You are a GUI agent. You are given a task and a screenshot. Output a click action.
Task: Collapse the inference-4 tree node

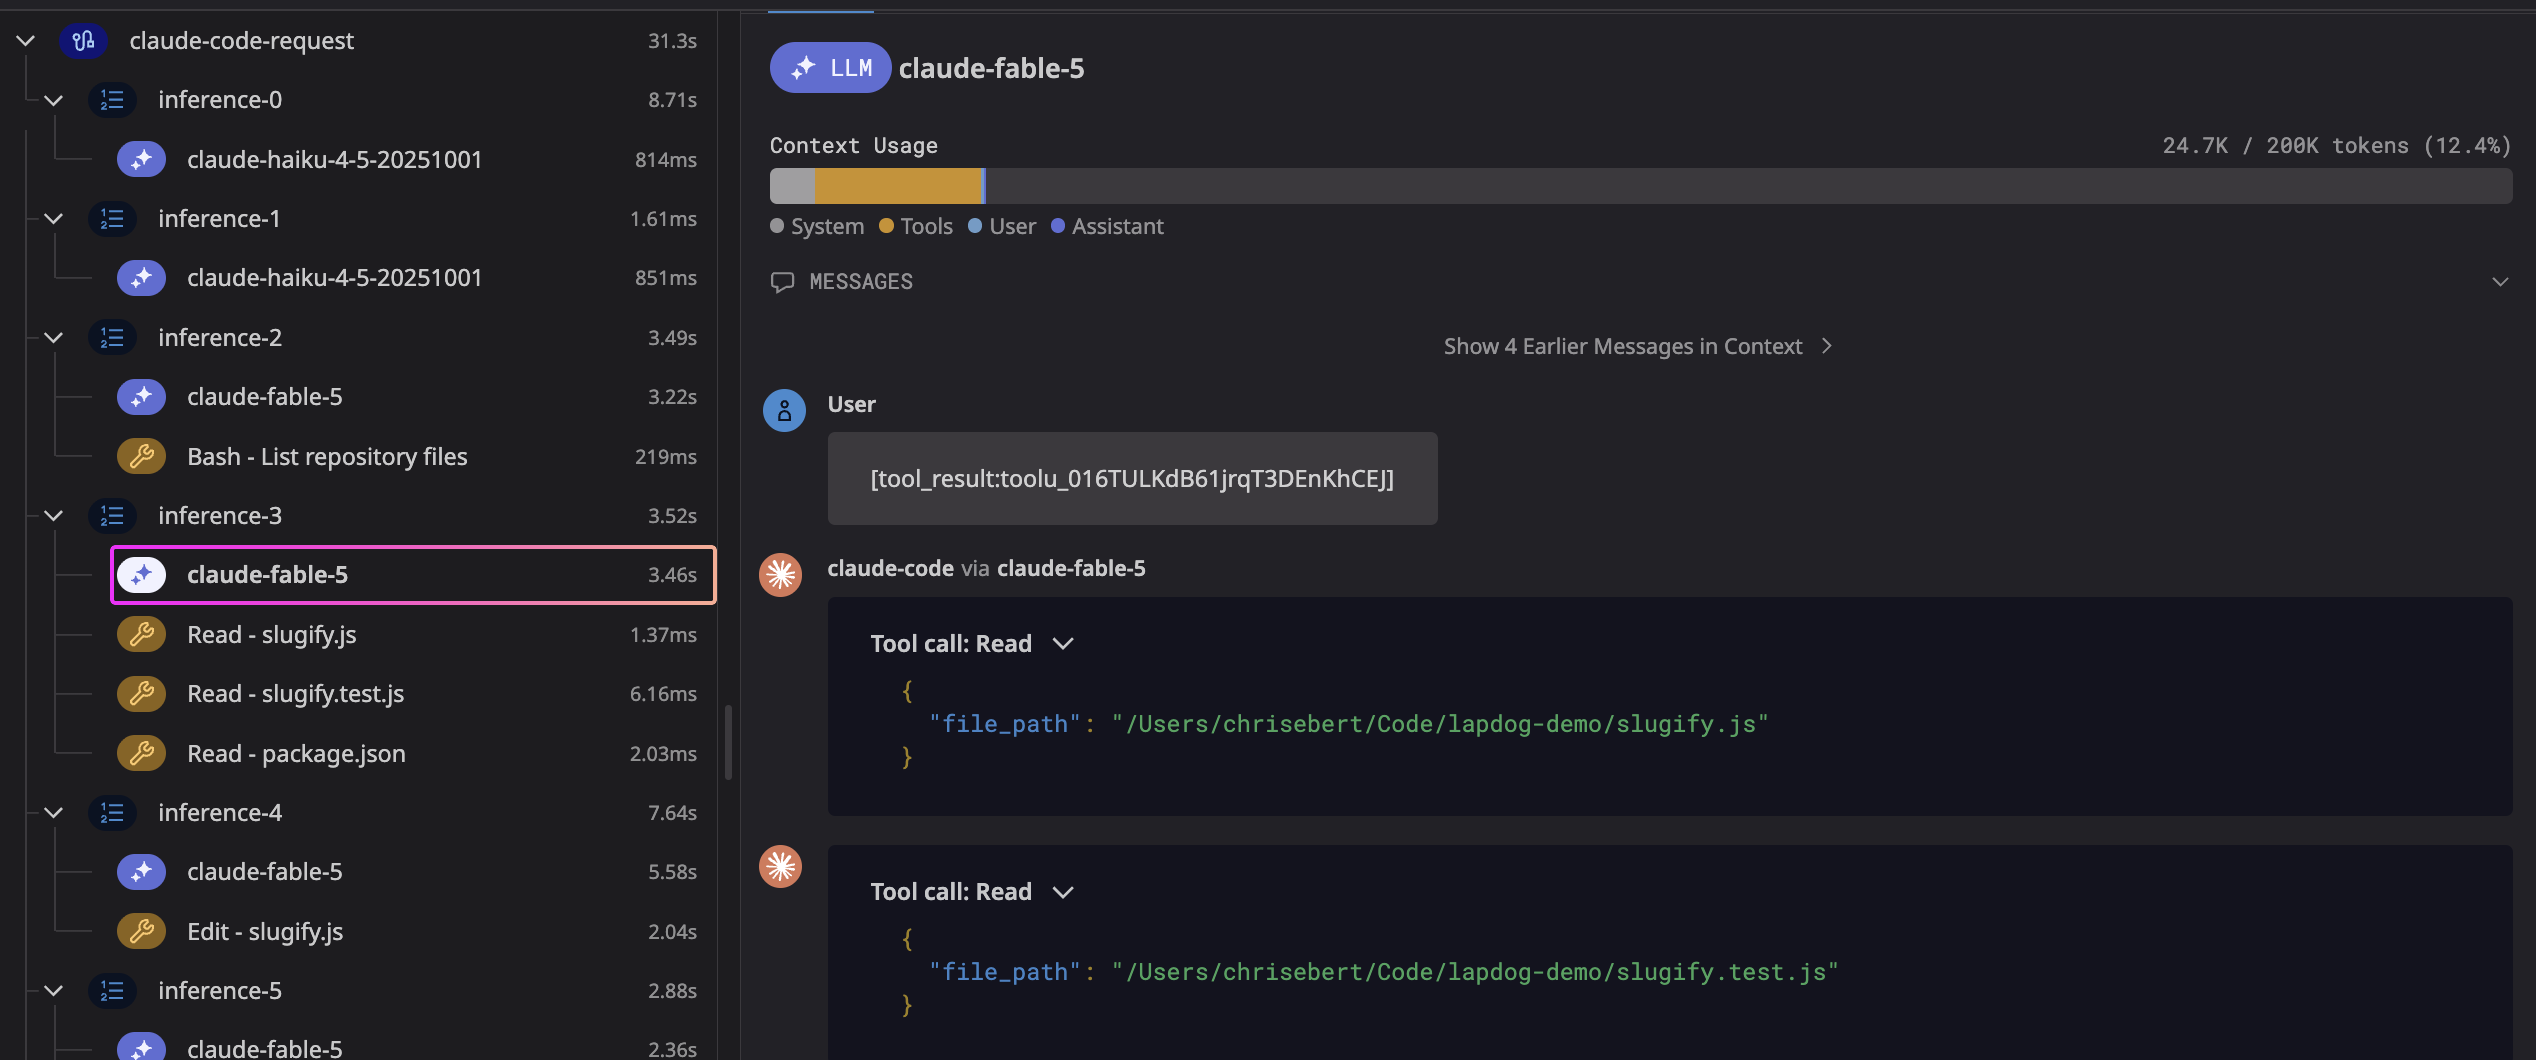pyautogui.click(x=54, y=813)
